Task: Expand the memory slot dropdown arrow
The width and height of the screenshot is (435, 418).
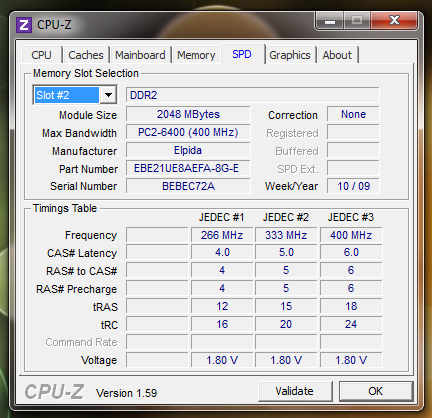Action: (x=108, y=95)
